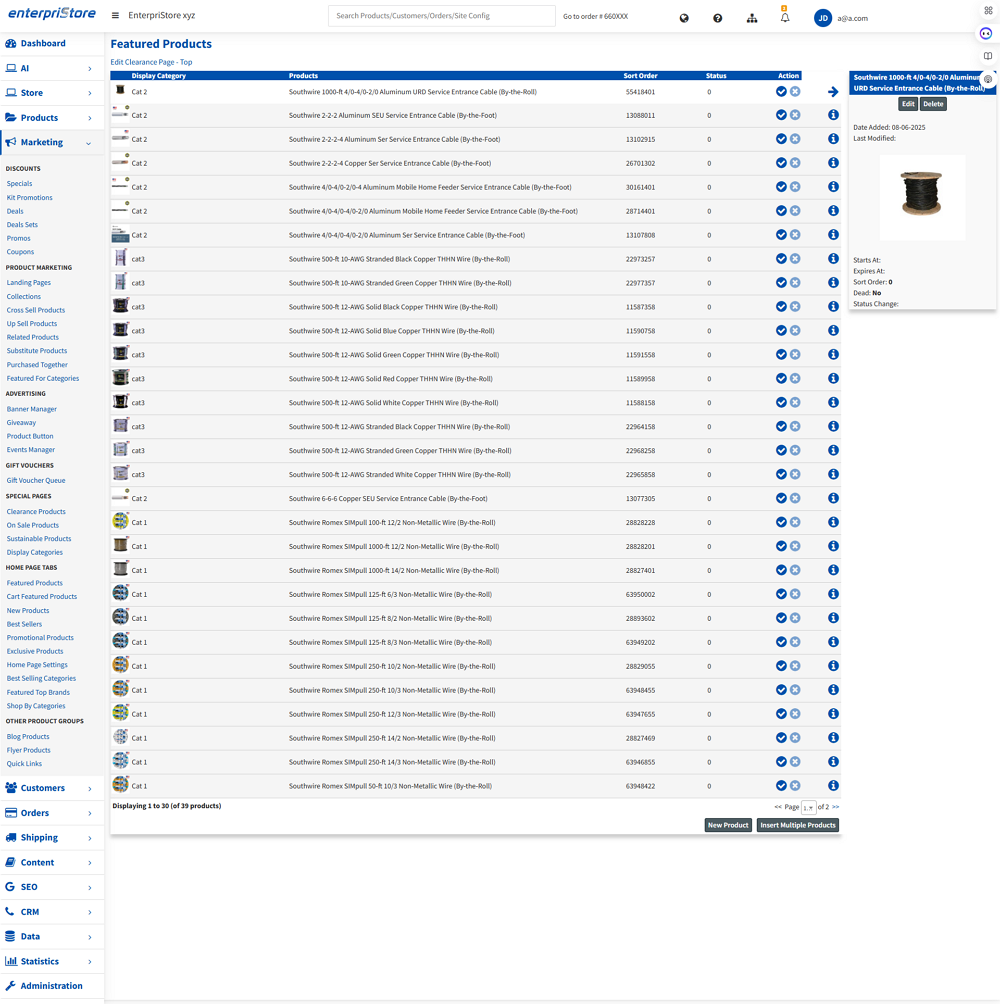The width and height of the screenshot is (1000, 1004).
Task: Click the globe icon in top header
Action: 684,18
